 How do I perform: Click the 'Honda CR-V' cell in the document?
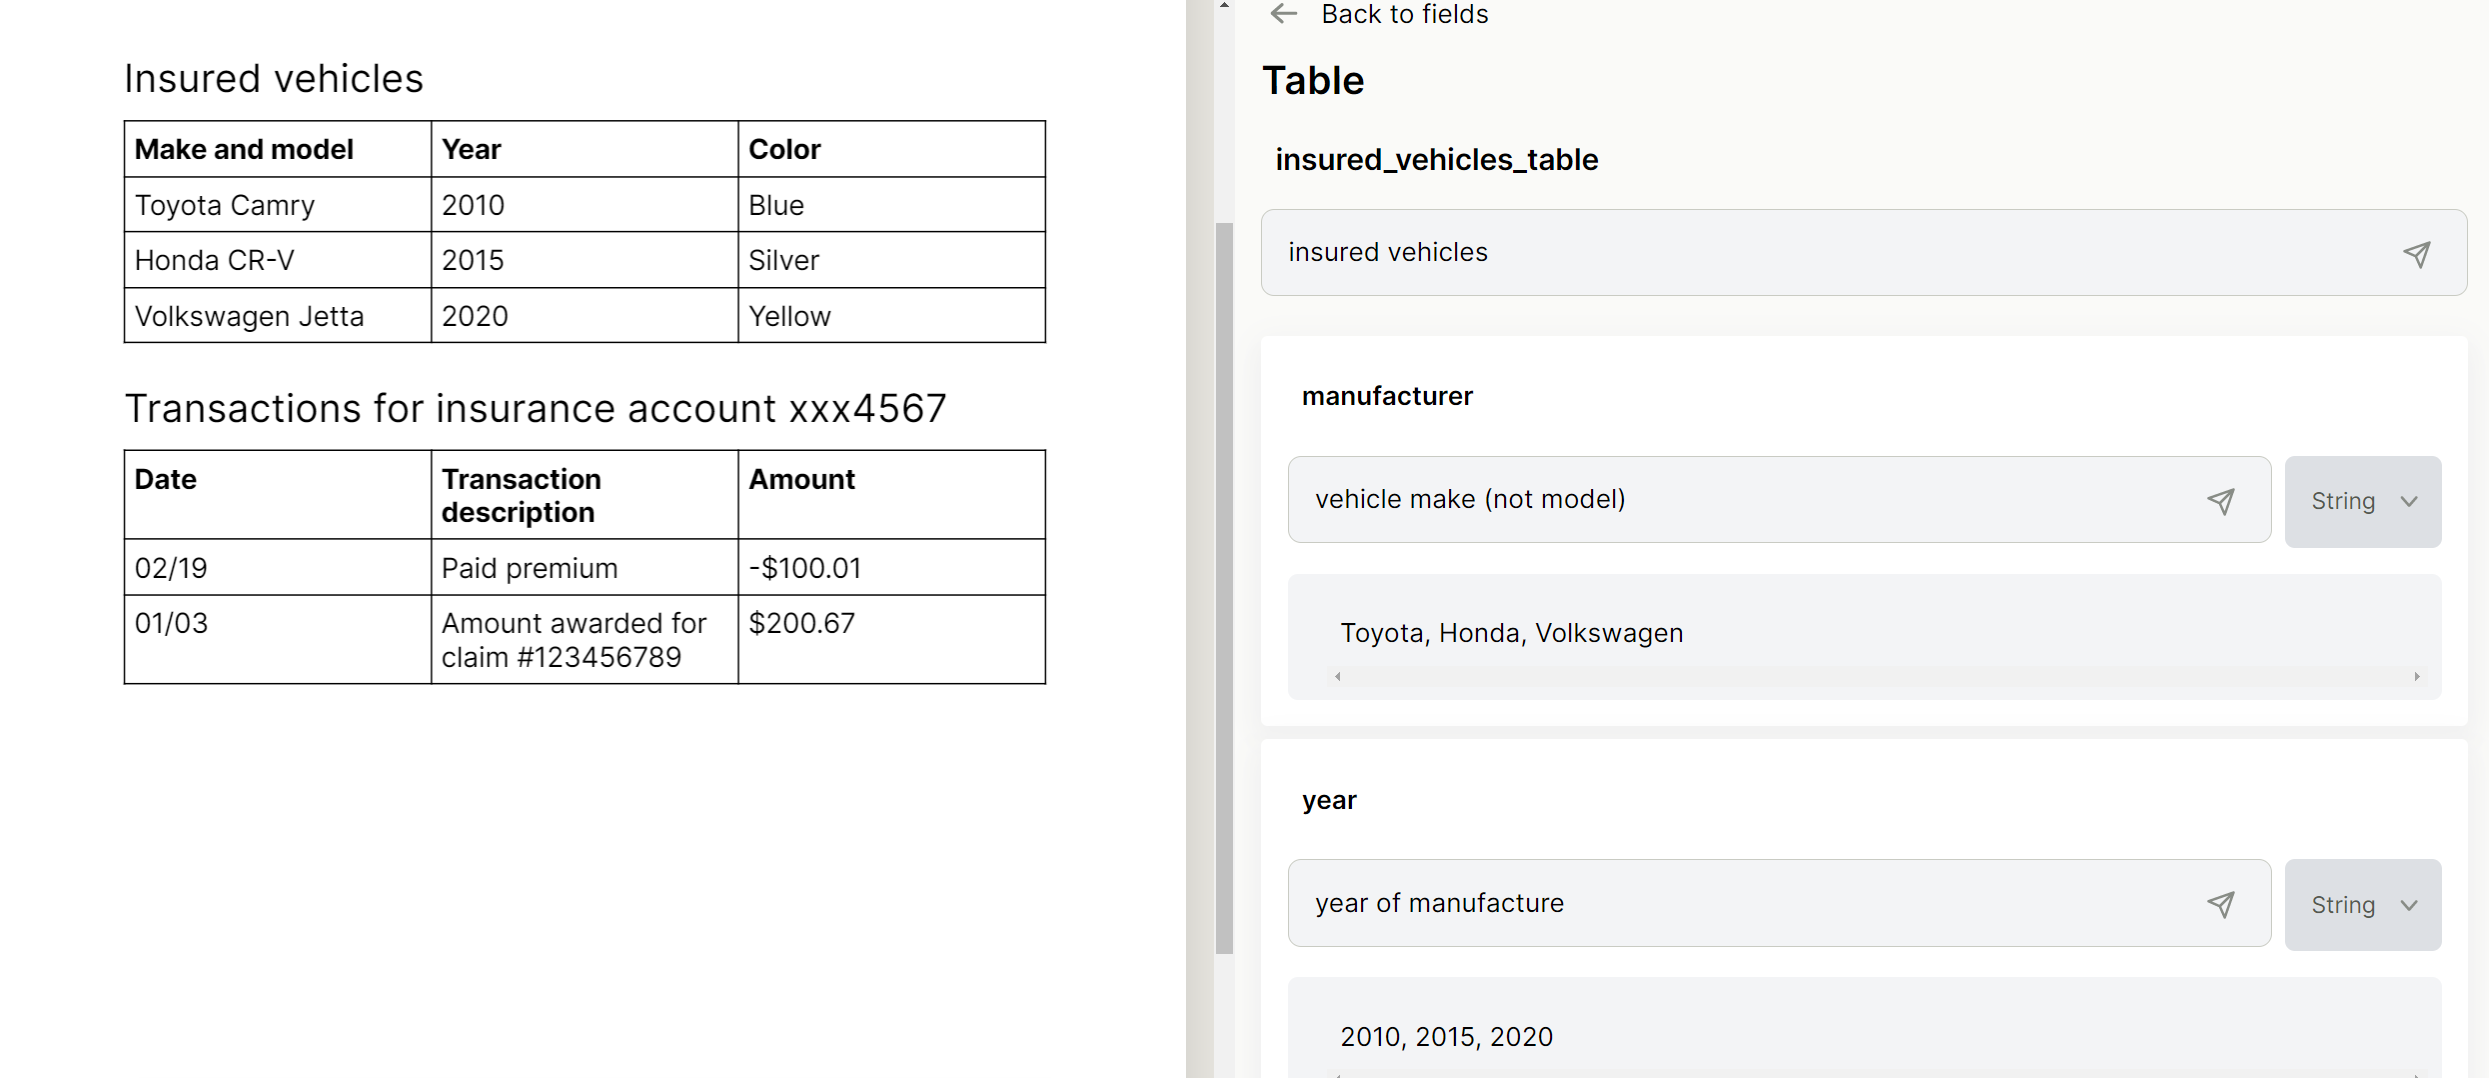278,260
